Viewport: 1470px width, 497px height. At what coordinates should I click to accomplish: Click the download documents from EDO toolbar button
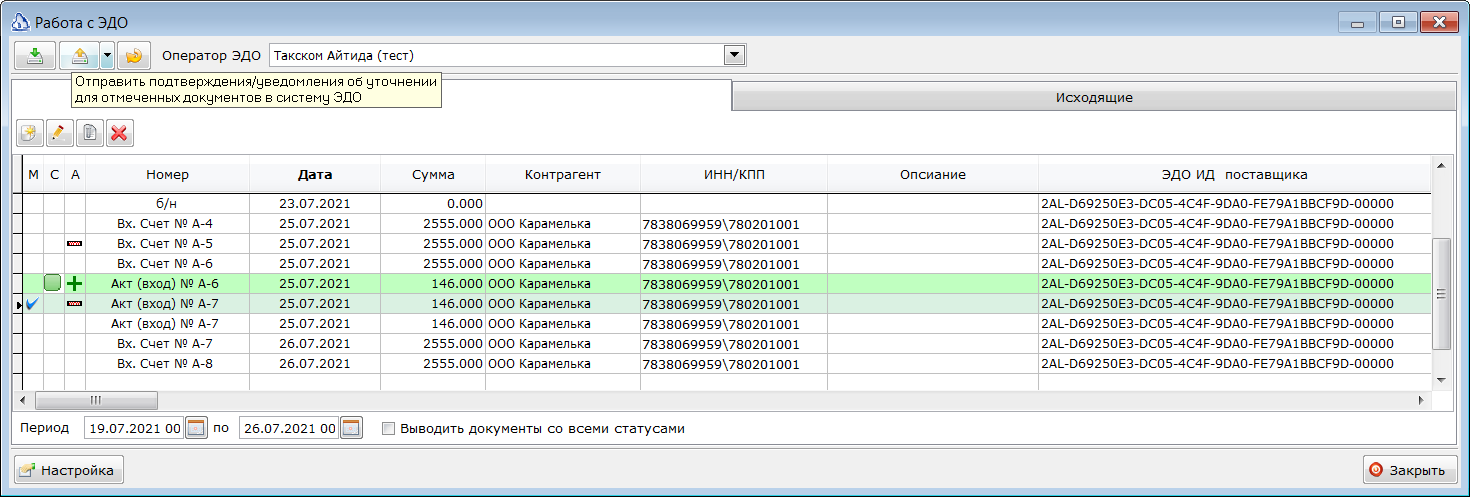coord(34,55)
